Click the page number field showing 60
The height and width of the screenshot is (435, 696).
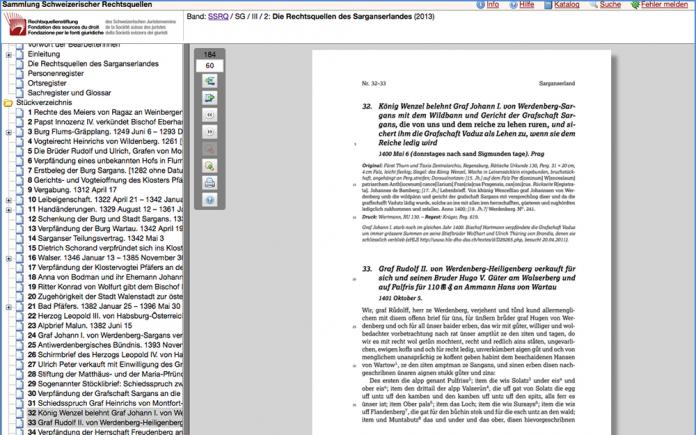tap(210, 66)
